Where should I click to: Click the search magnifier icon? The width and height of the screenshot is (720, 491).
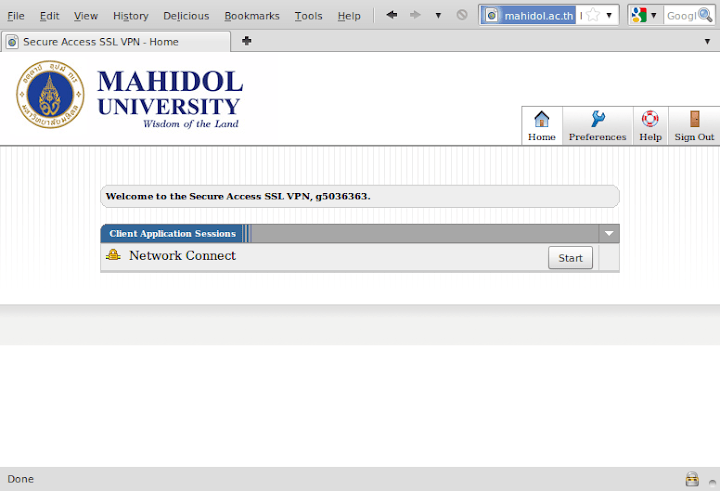tap(705, 16)
